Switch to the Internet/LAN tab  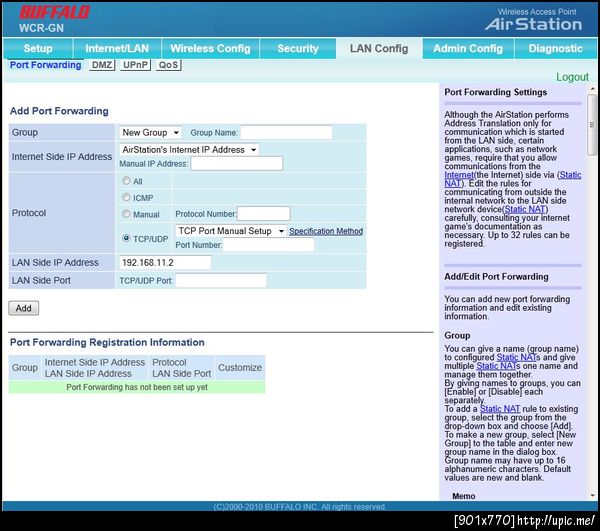point(117,49)
